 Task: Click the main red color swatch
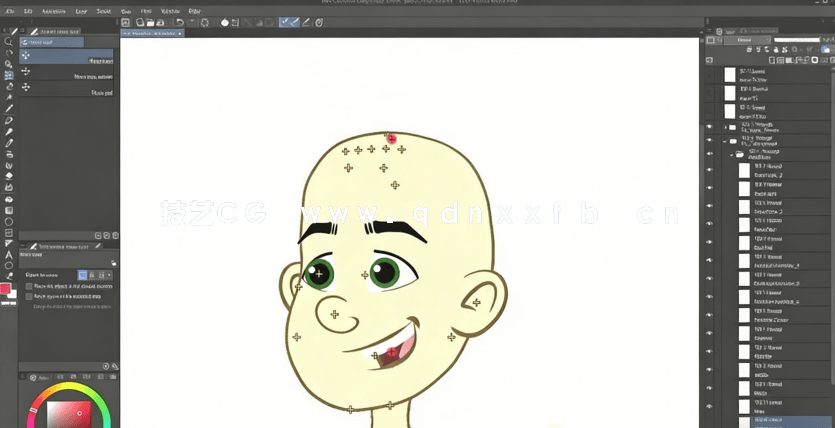[5, 289]
